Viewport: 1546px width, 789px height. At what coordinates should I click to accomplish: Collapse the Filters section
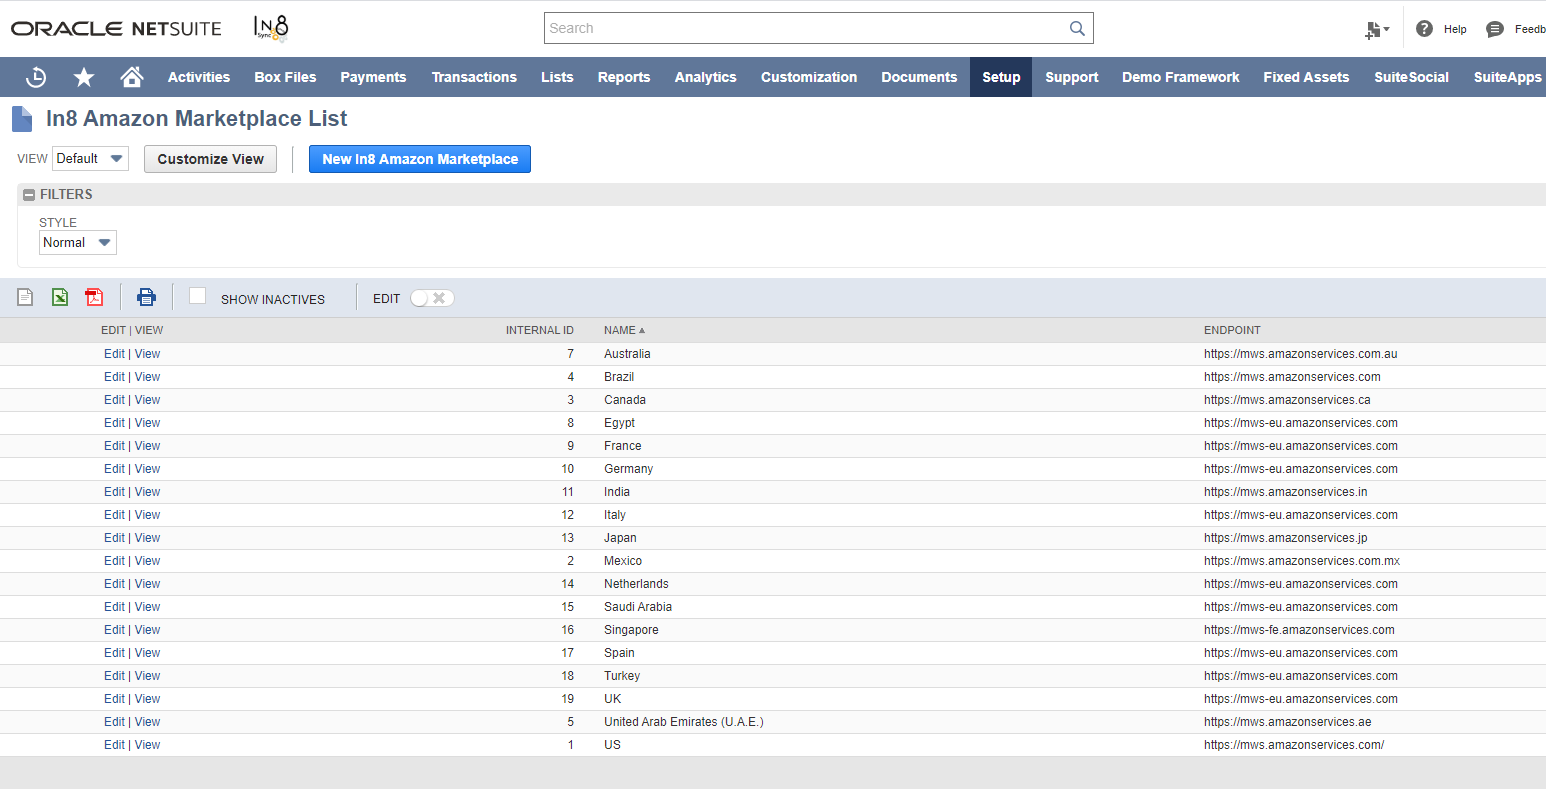[x=29, y=195]
